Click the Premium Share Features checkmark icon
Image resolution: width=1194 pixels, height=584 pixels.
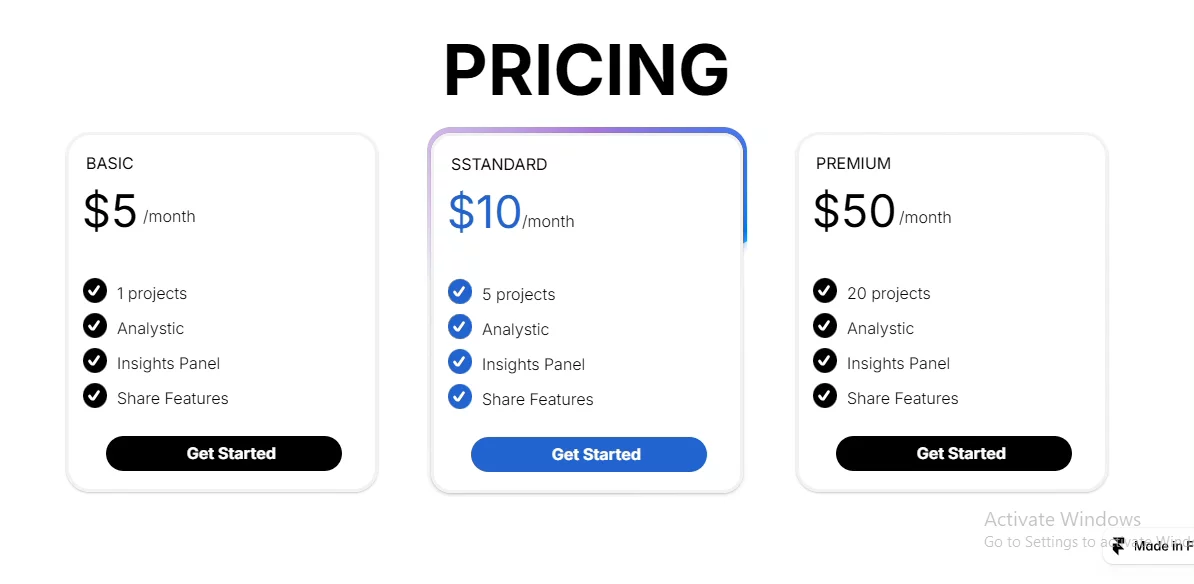click(825, 396)
